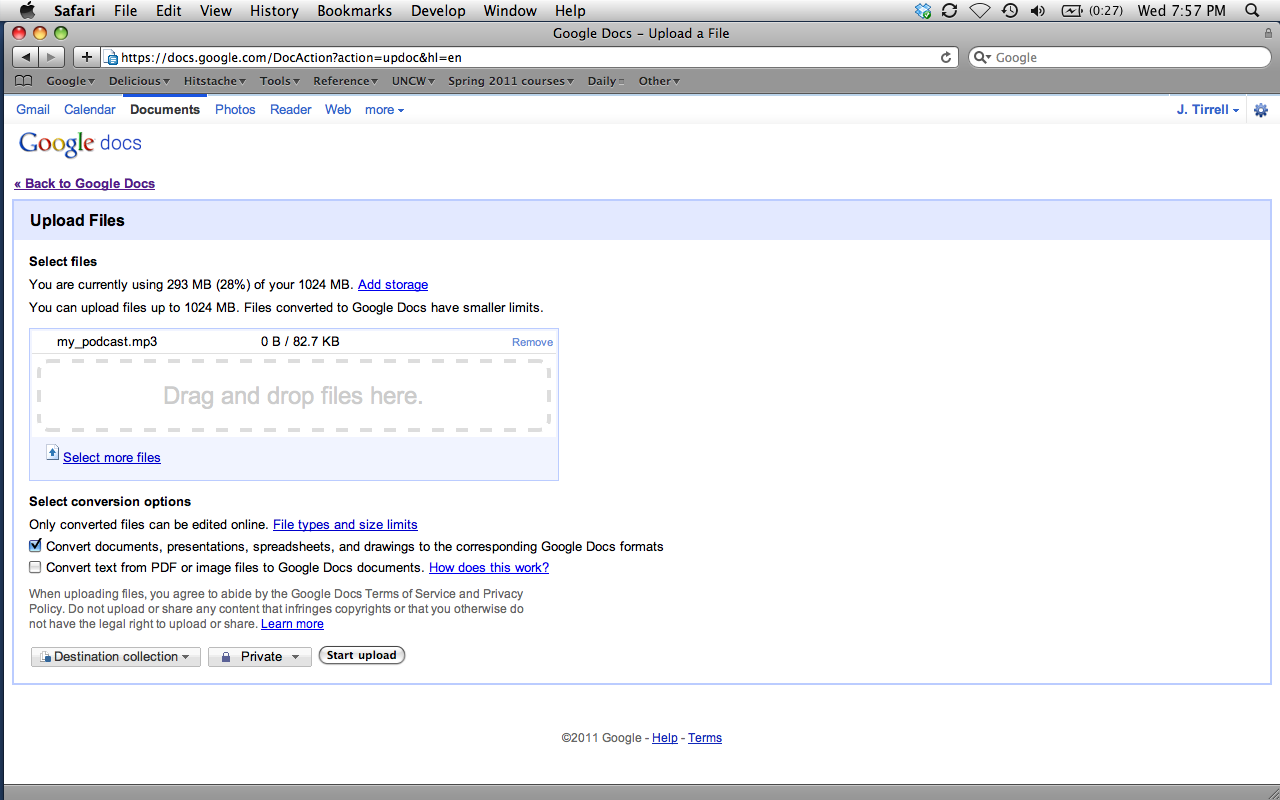
Task: Open the Window menu
Action: point(510,11)
